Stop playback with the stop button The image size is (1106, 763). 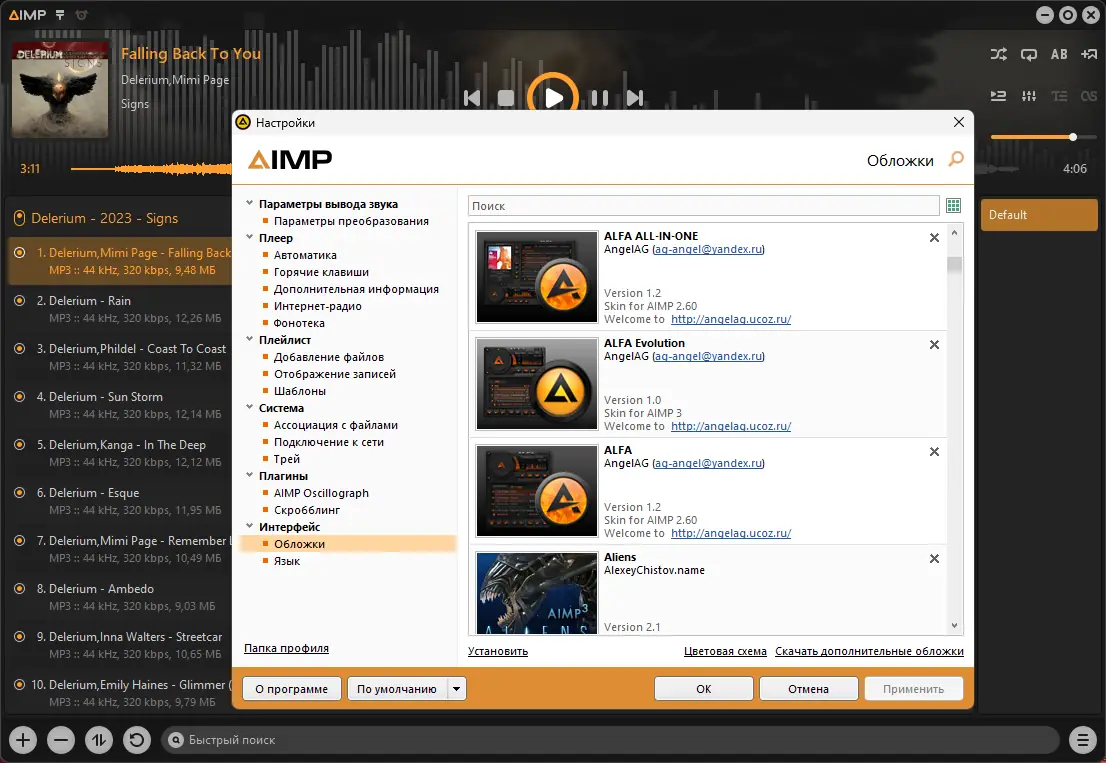[506, 98]
